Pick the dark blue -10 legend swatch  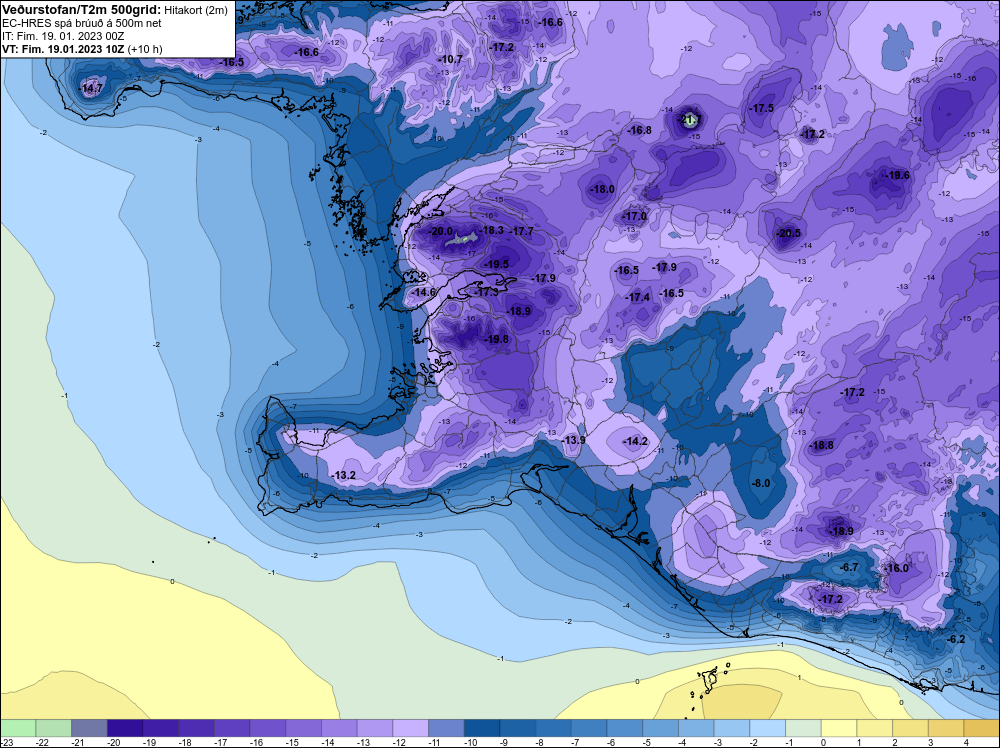pos(482,728)
